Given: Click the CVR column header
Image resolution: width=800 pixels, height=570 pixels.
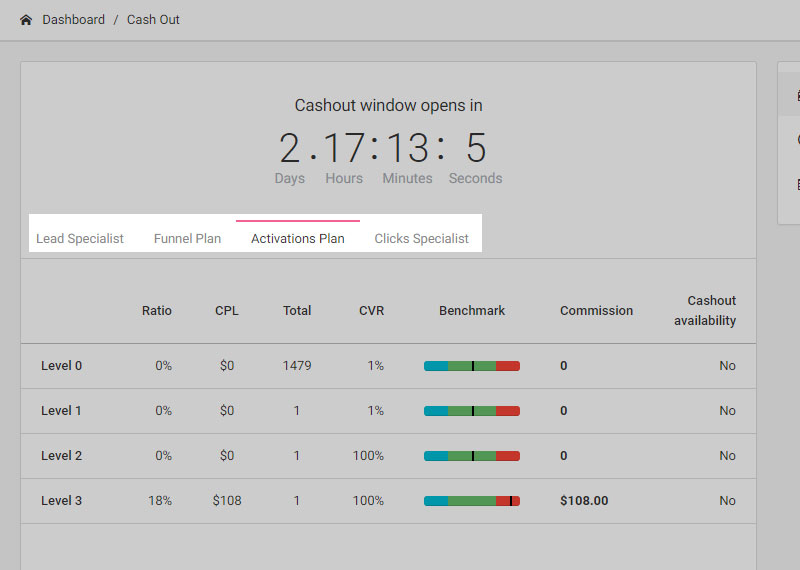Looking at the screenshot, I should (371, 311).
